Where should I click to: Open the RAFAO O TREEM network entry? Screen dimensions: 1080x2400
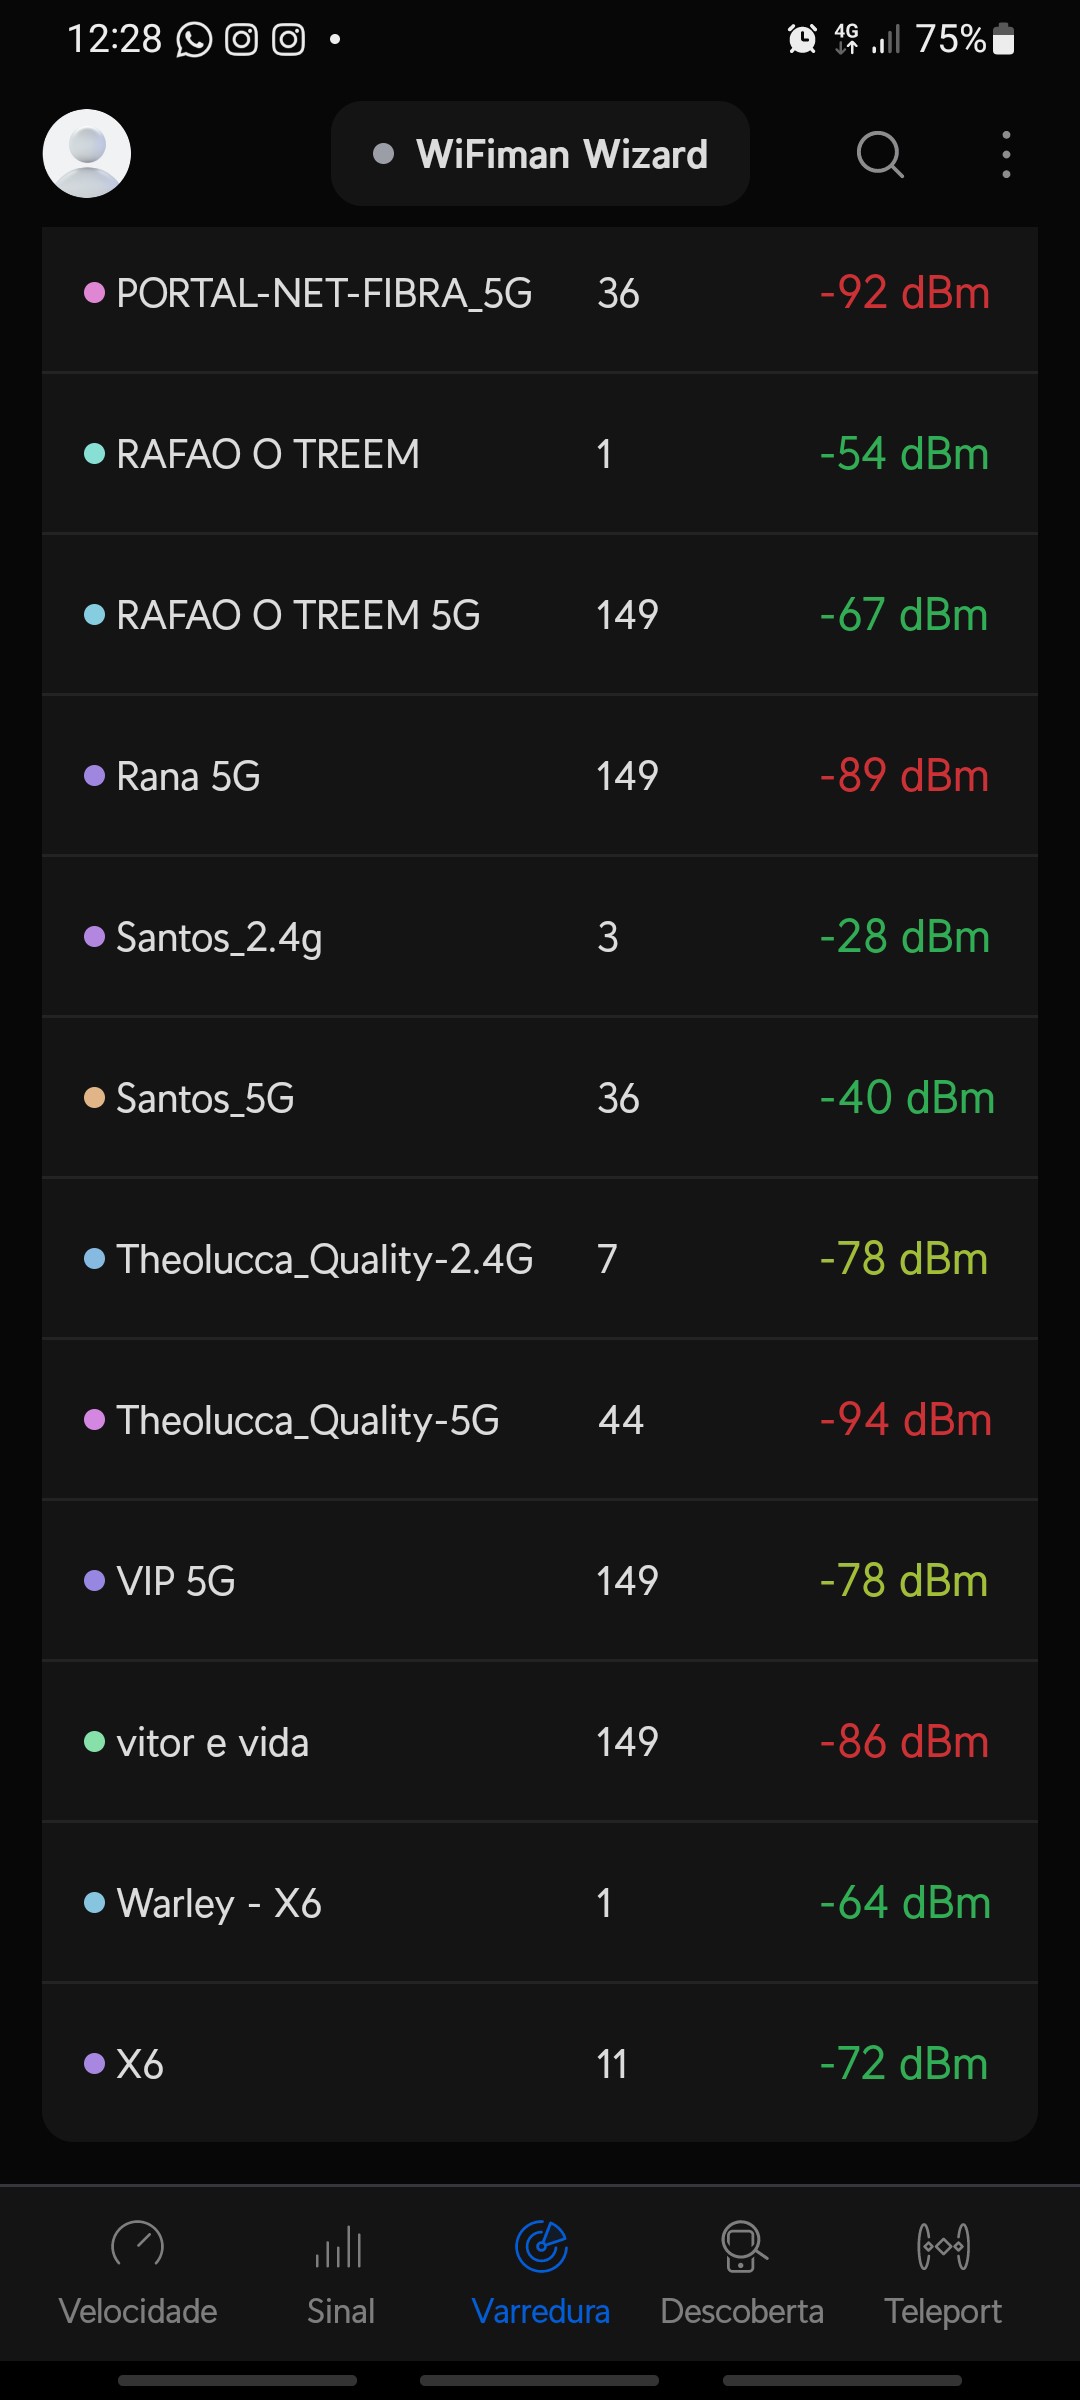point(540,455)
